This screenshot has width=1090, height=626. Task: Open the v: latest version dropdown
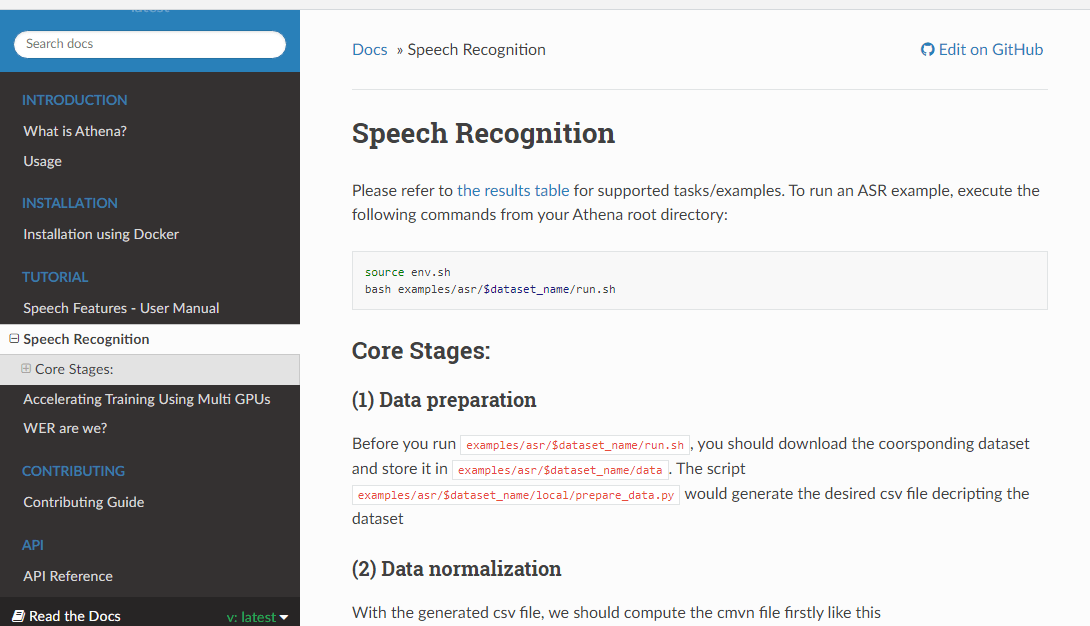257,616
